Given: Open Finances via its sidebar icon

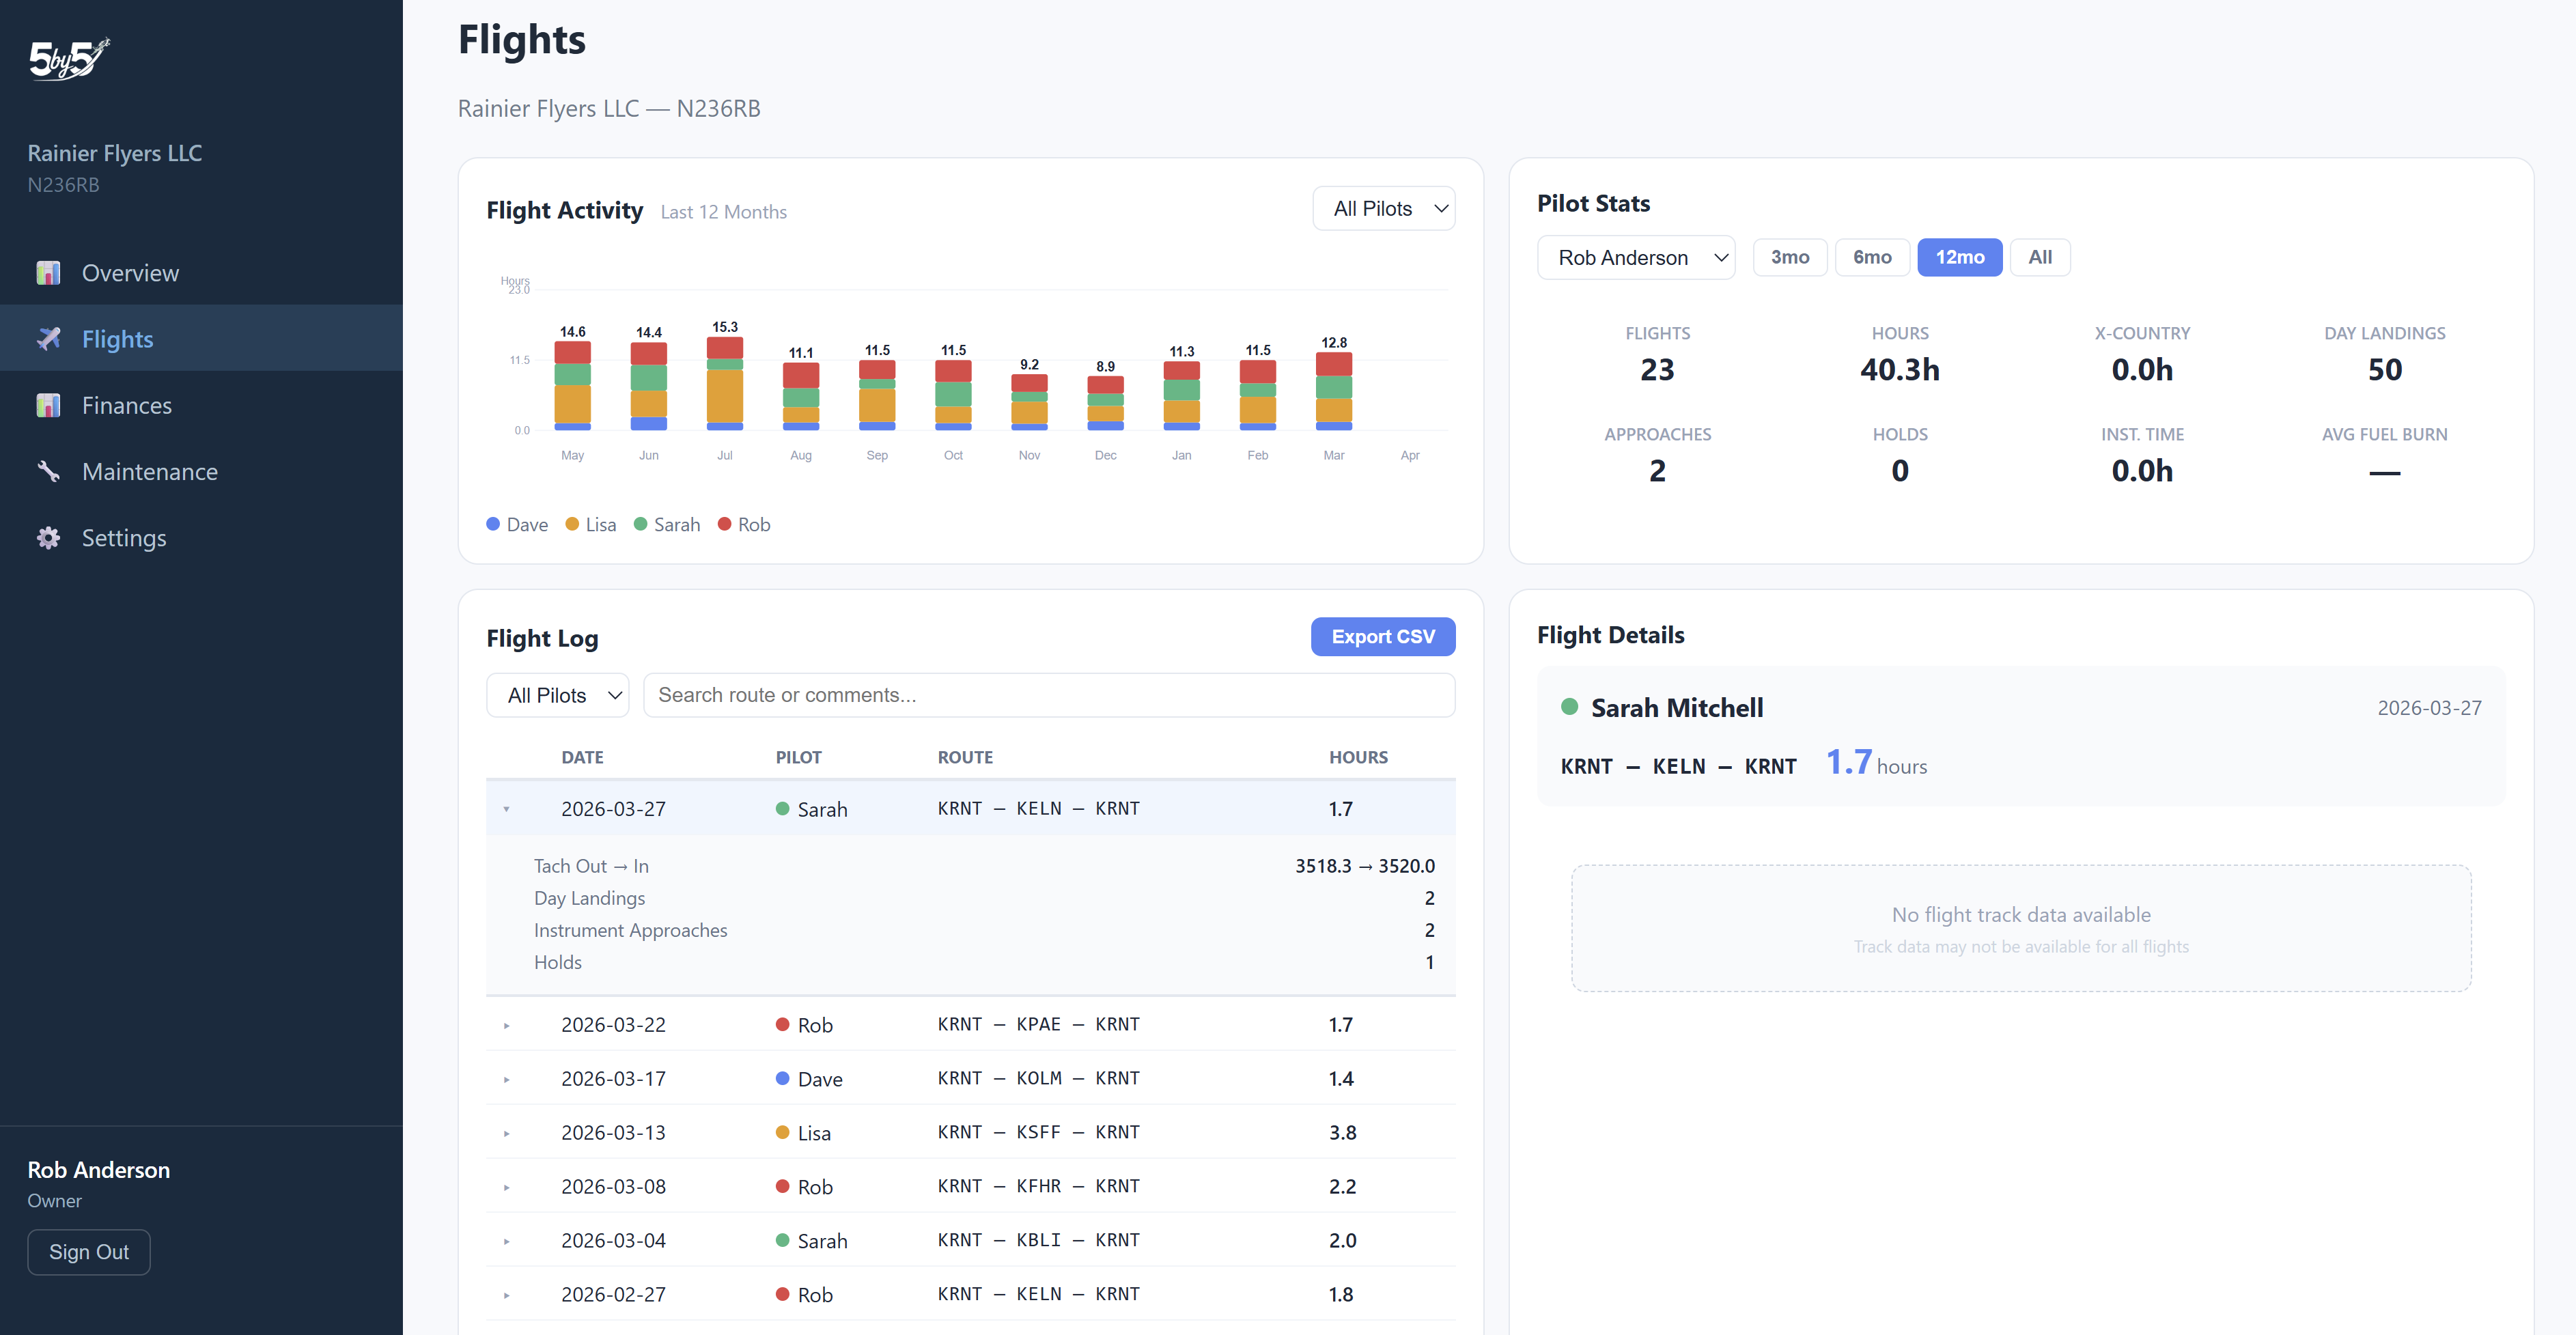Looking at the screenshot, I should (x=48, y=405).
